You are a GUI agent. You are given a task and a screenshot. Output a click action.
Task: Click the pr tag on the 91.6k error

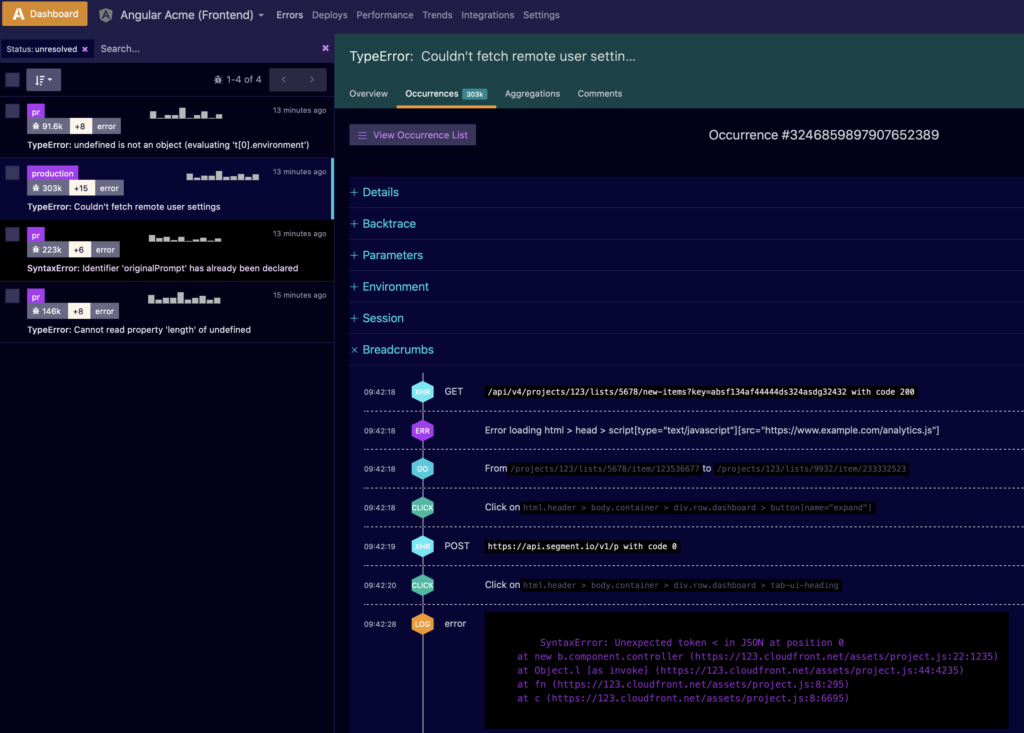(x=36, y=112)
